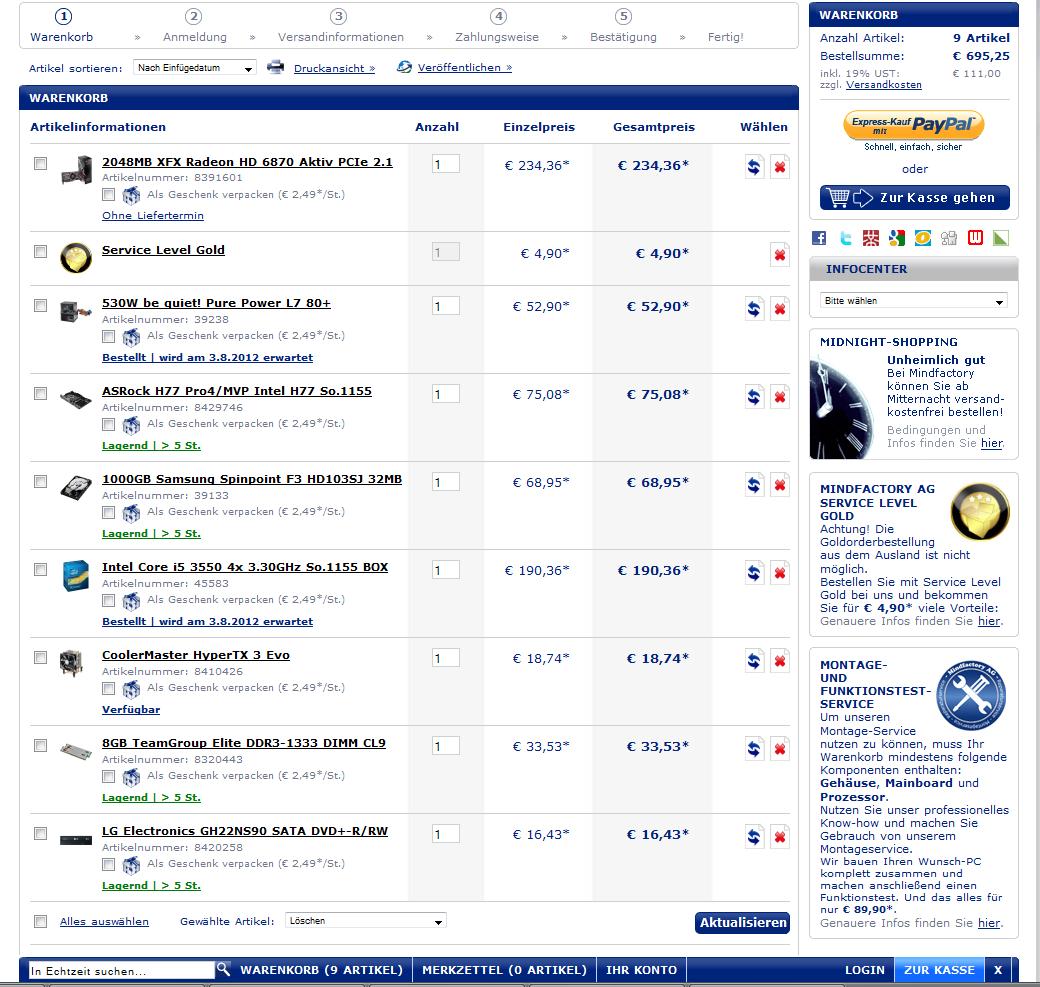Click the Zur Kasse gehen button
Viewport: 1040px width, 987px height.
tap(915, 198)
